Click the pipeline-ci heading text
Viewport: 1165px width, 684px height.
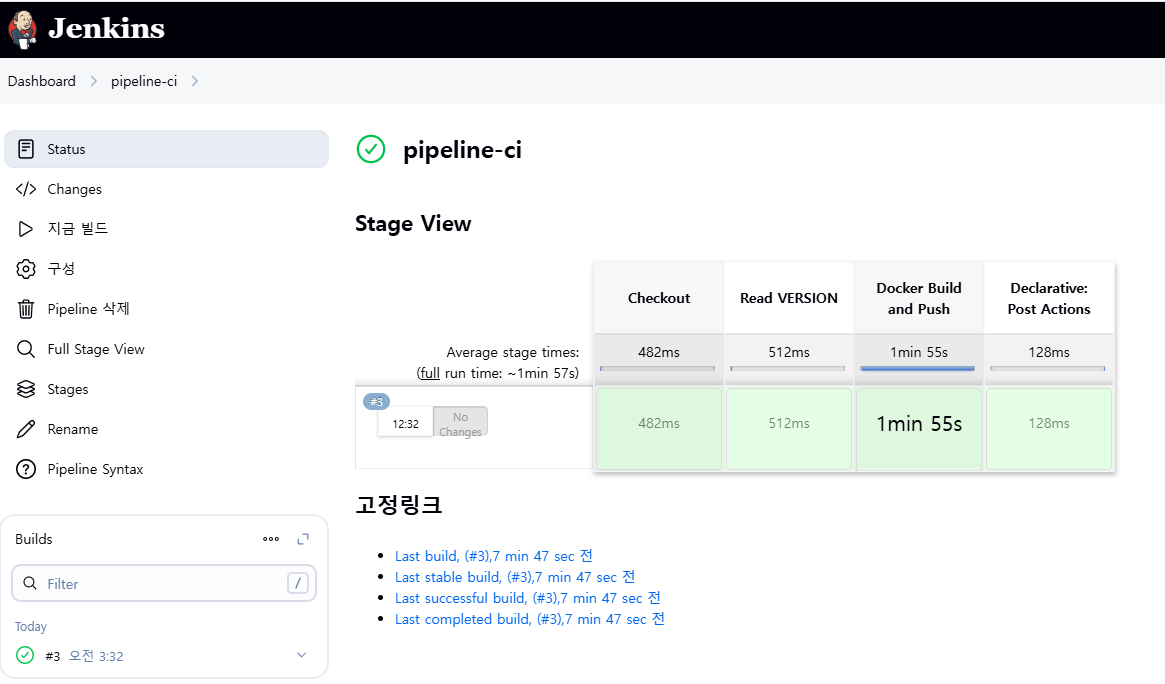[462, 150]
